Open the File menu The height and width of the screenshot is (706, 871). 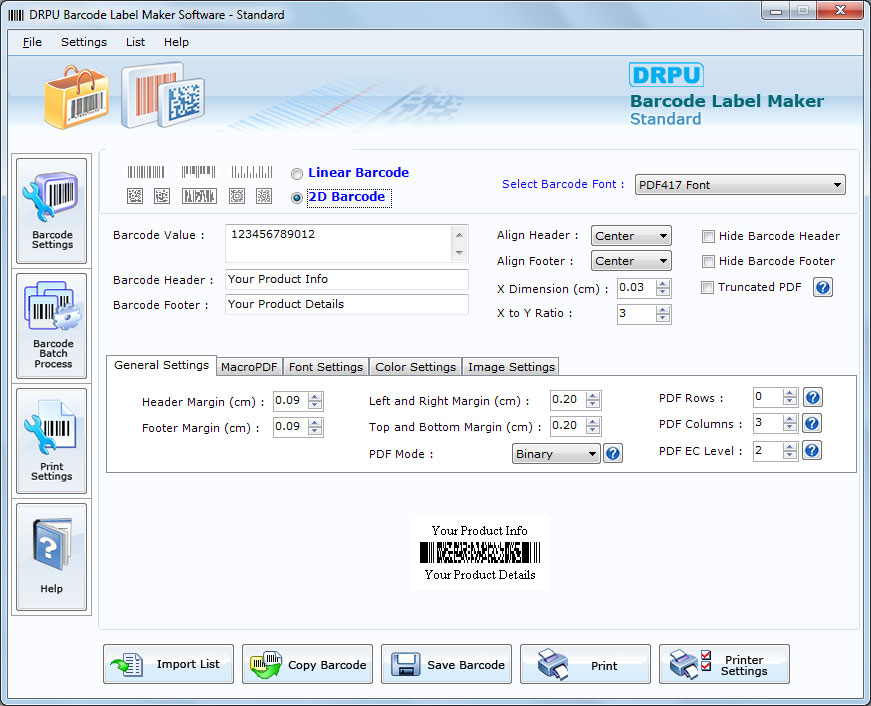32,42
